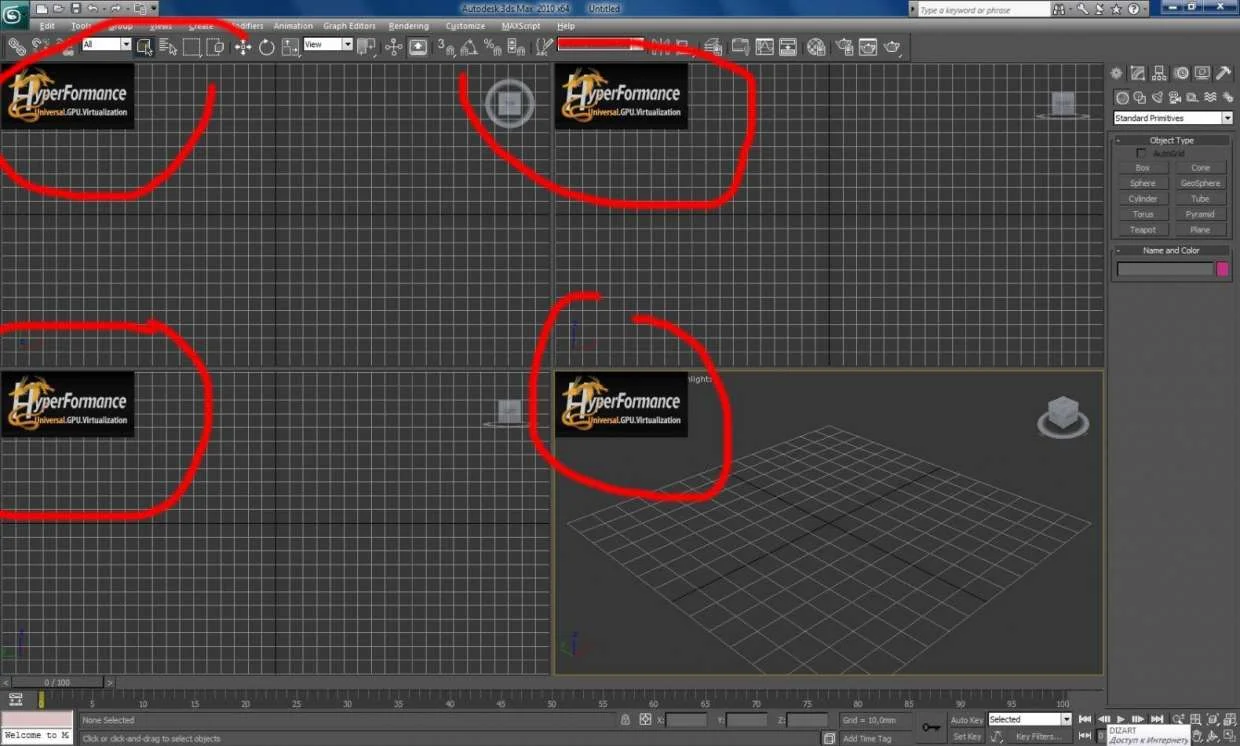Click the Unlink Selection tool
Viewport: 1240px width, 746px height.
40,46
